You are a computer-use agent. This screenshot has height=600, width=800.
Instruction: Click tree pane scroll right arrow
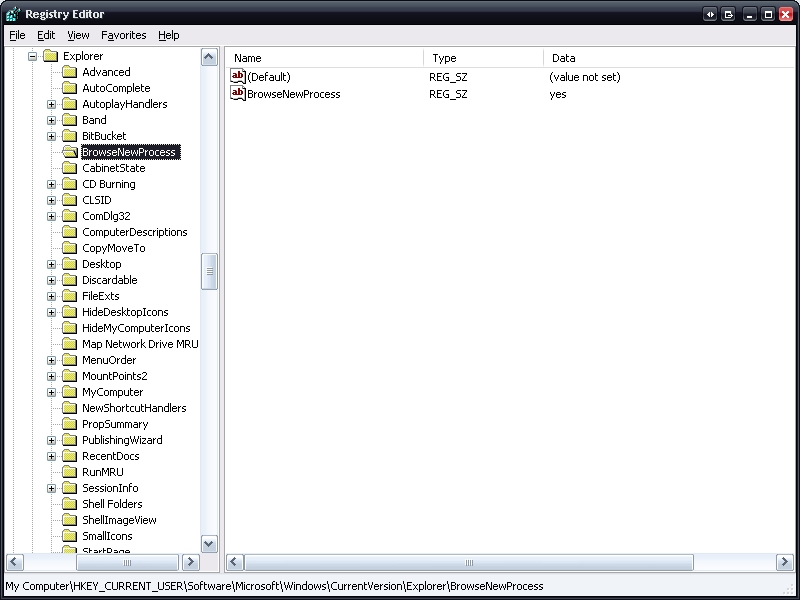coord(191,562)
